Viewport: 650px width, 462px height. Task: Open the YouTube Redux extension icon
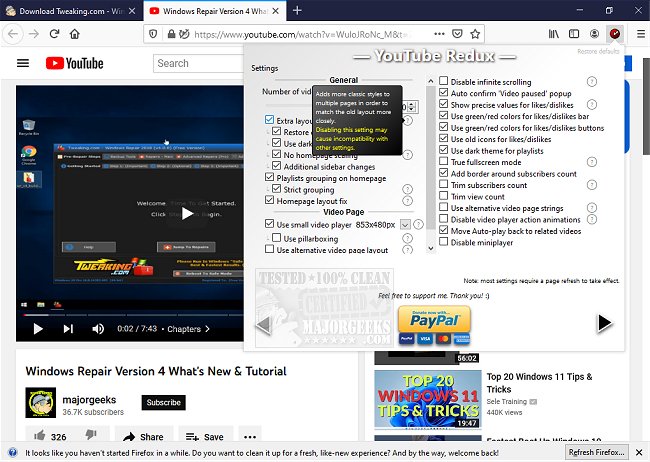pos(615,34)
